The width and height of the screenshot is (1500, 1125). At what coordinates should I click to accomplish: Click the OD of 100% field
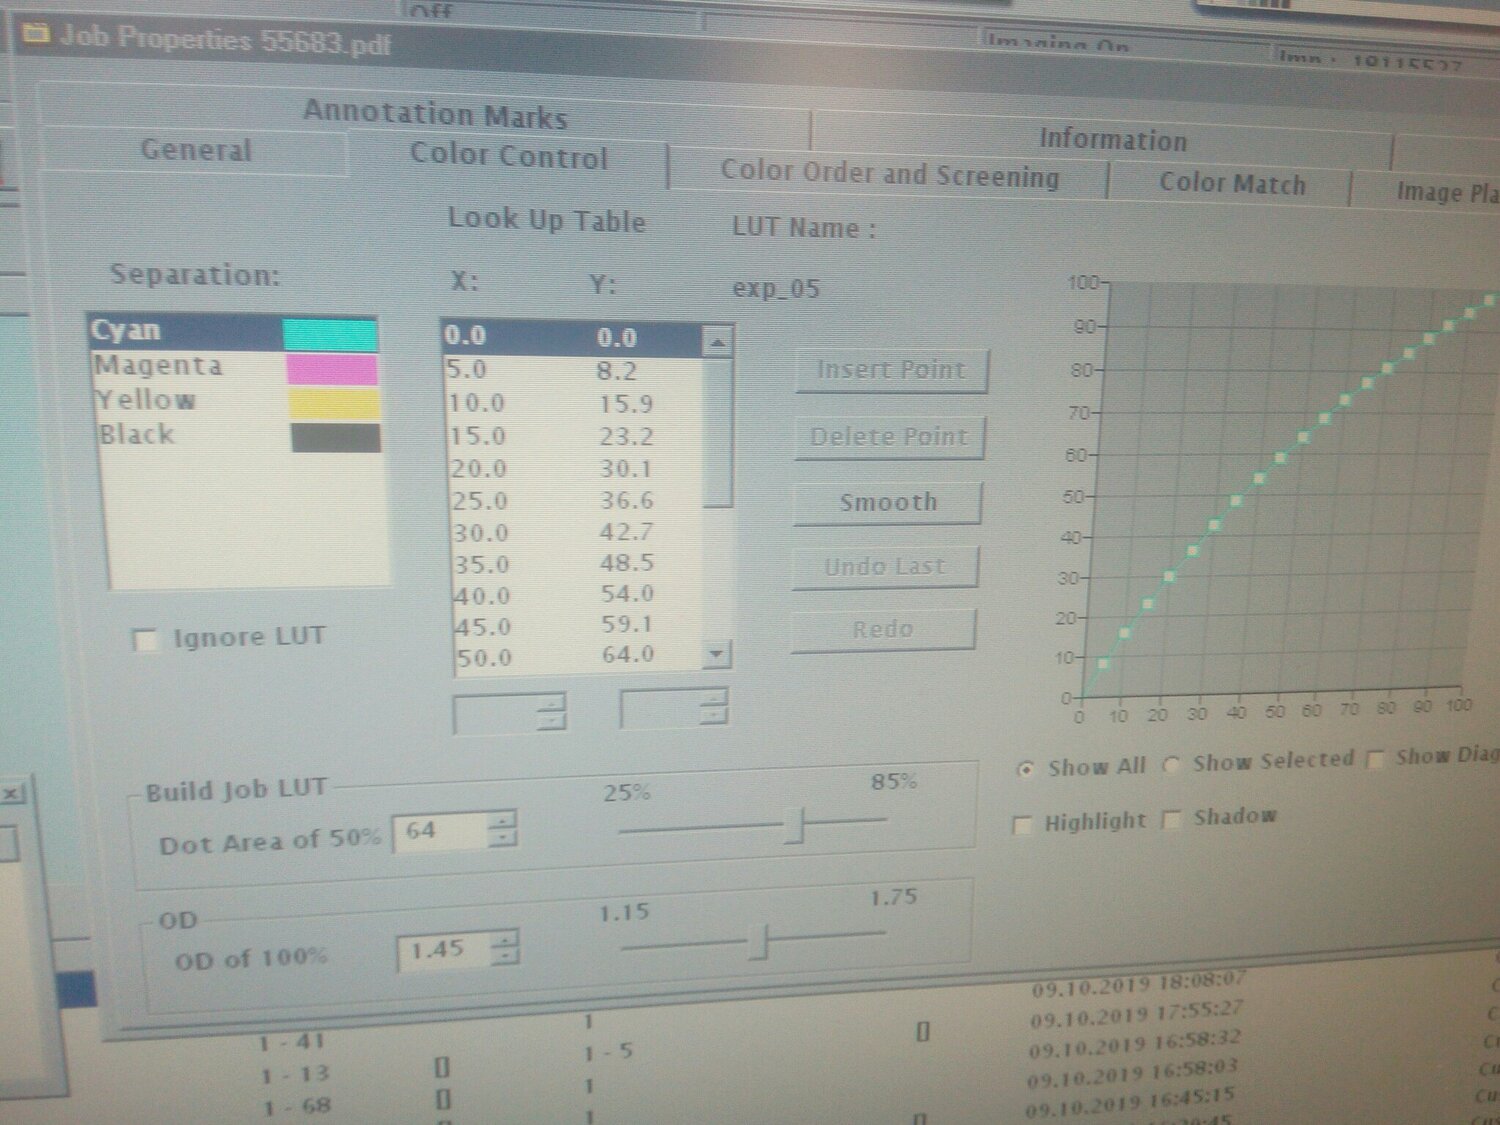coord(446,950)
